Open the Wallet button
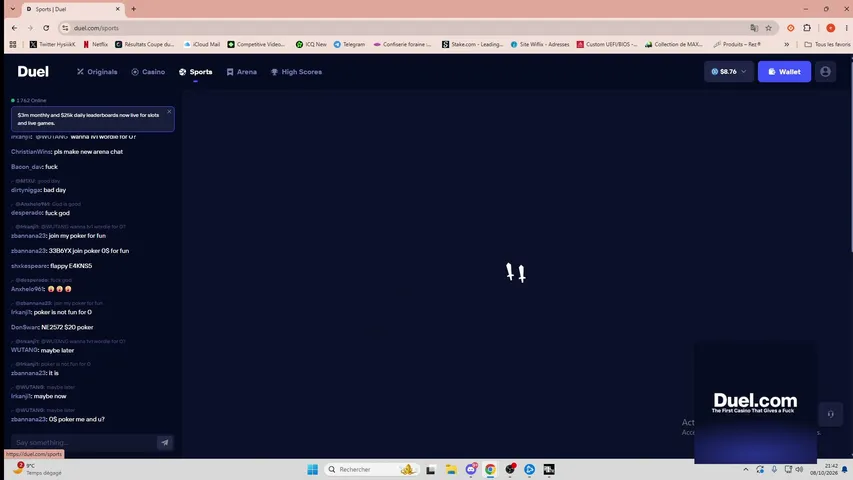Screen dimensions: 853x480 point(784,71)
